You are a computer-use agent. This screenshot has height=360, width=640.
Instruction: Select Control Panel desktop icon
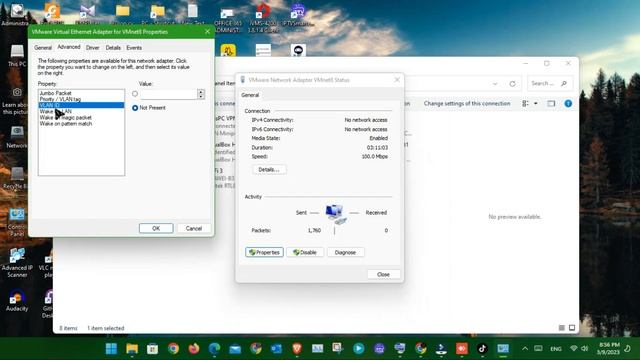point(17,223)
